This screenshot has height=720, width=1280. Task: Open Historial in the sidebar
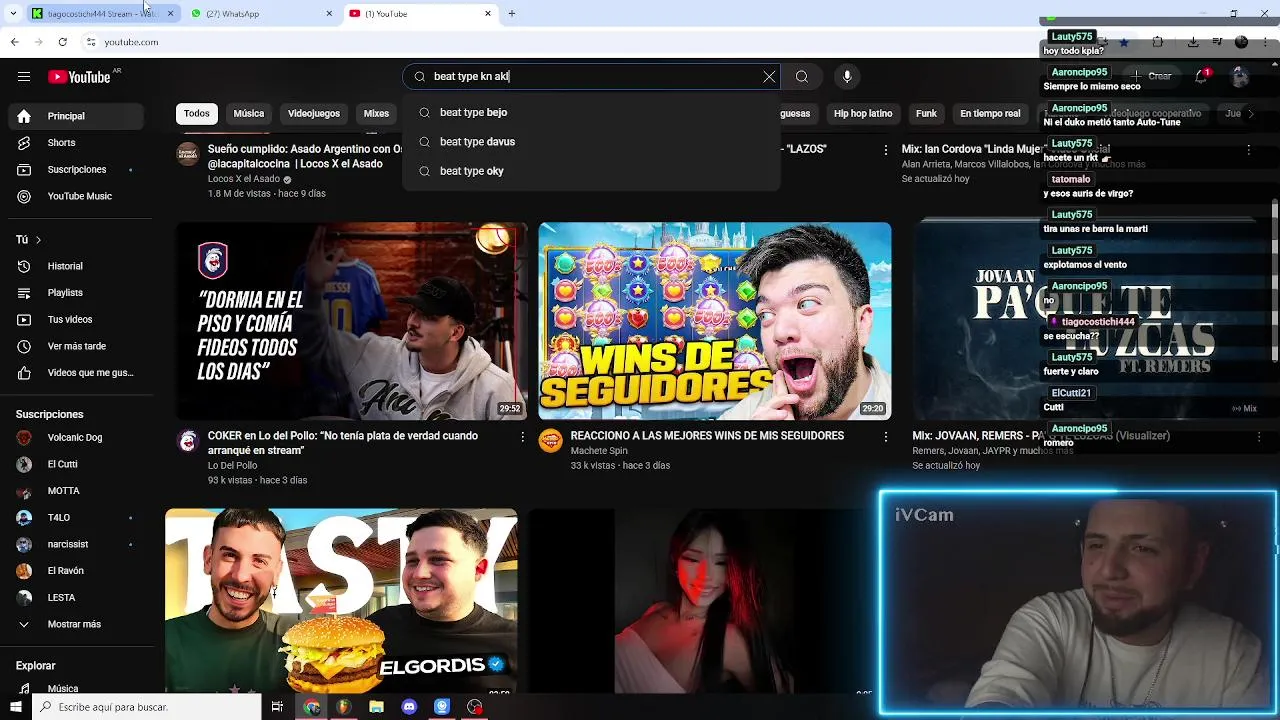pos(76,266)
